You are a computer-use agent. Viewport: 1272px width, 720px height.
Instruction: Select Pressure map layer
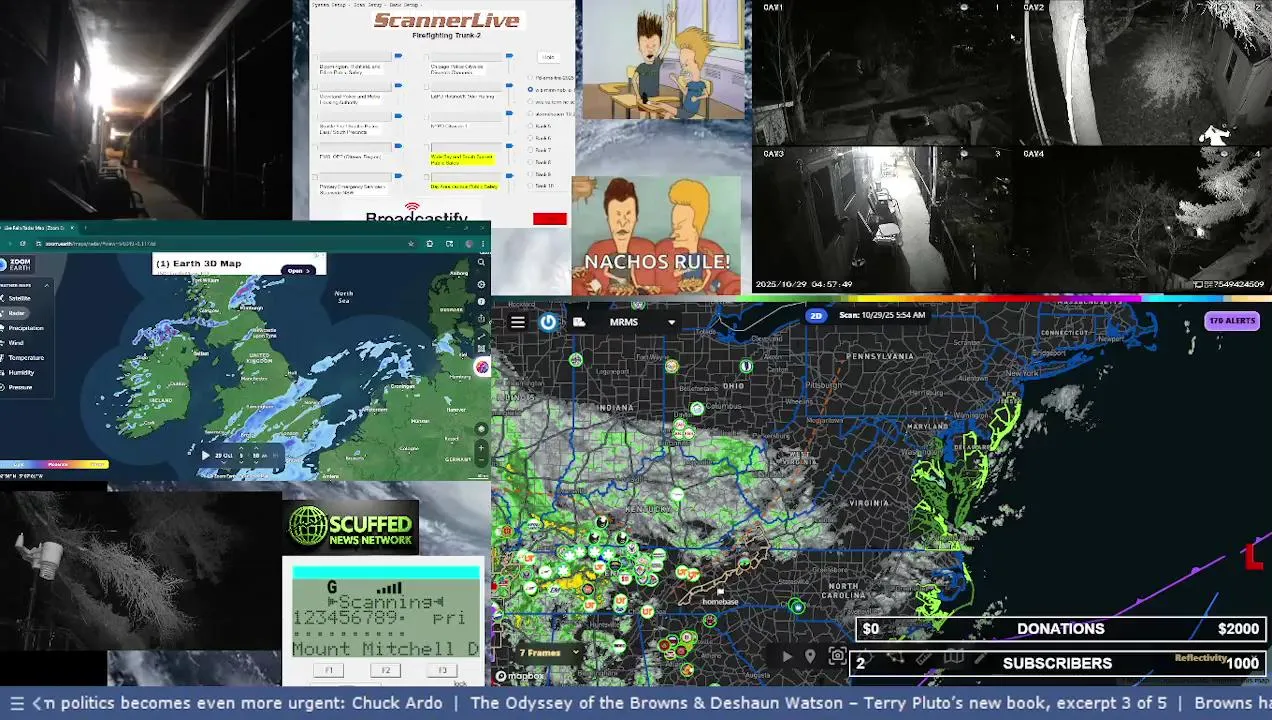click(x=20, y=387)
